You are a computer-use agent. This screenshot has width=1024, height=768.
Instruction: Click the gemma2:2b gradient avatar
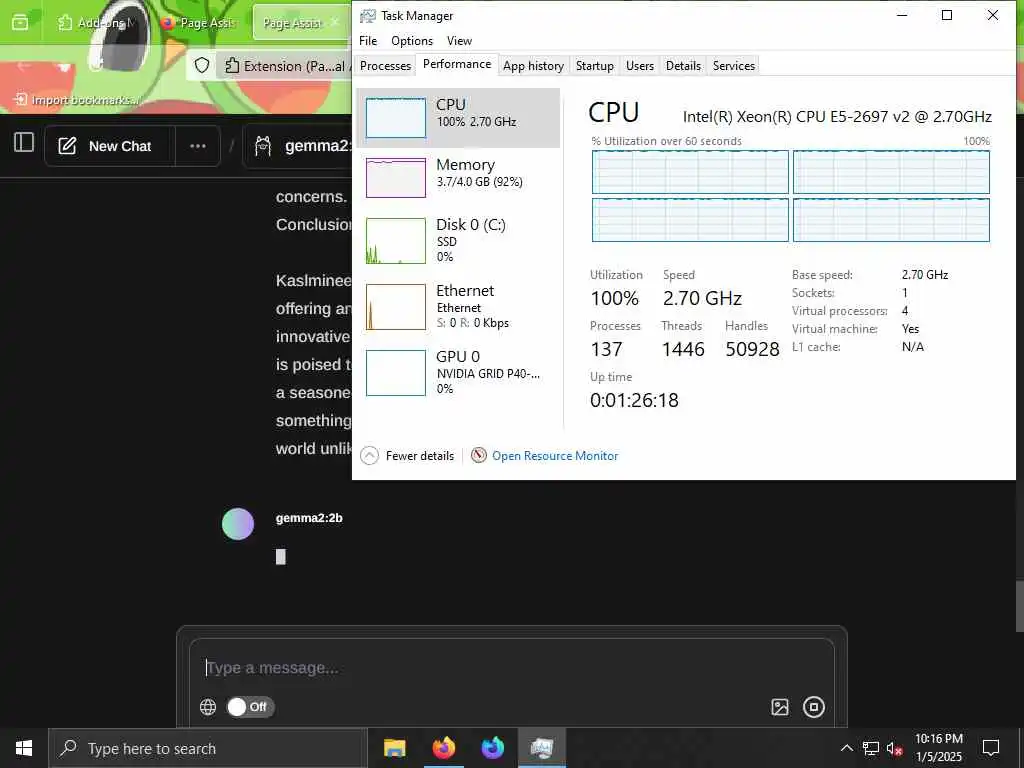click(238, 524)
